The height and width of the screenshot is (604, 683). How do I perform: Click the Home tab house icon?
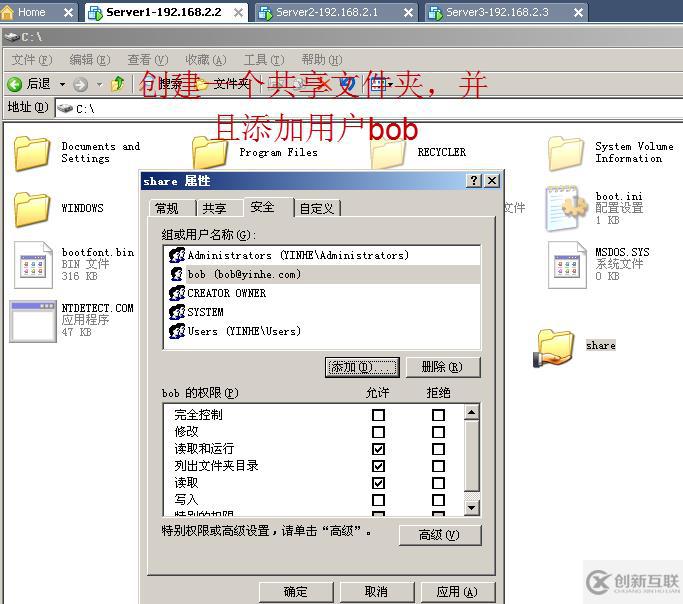click(7, 12)
